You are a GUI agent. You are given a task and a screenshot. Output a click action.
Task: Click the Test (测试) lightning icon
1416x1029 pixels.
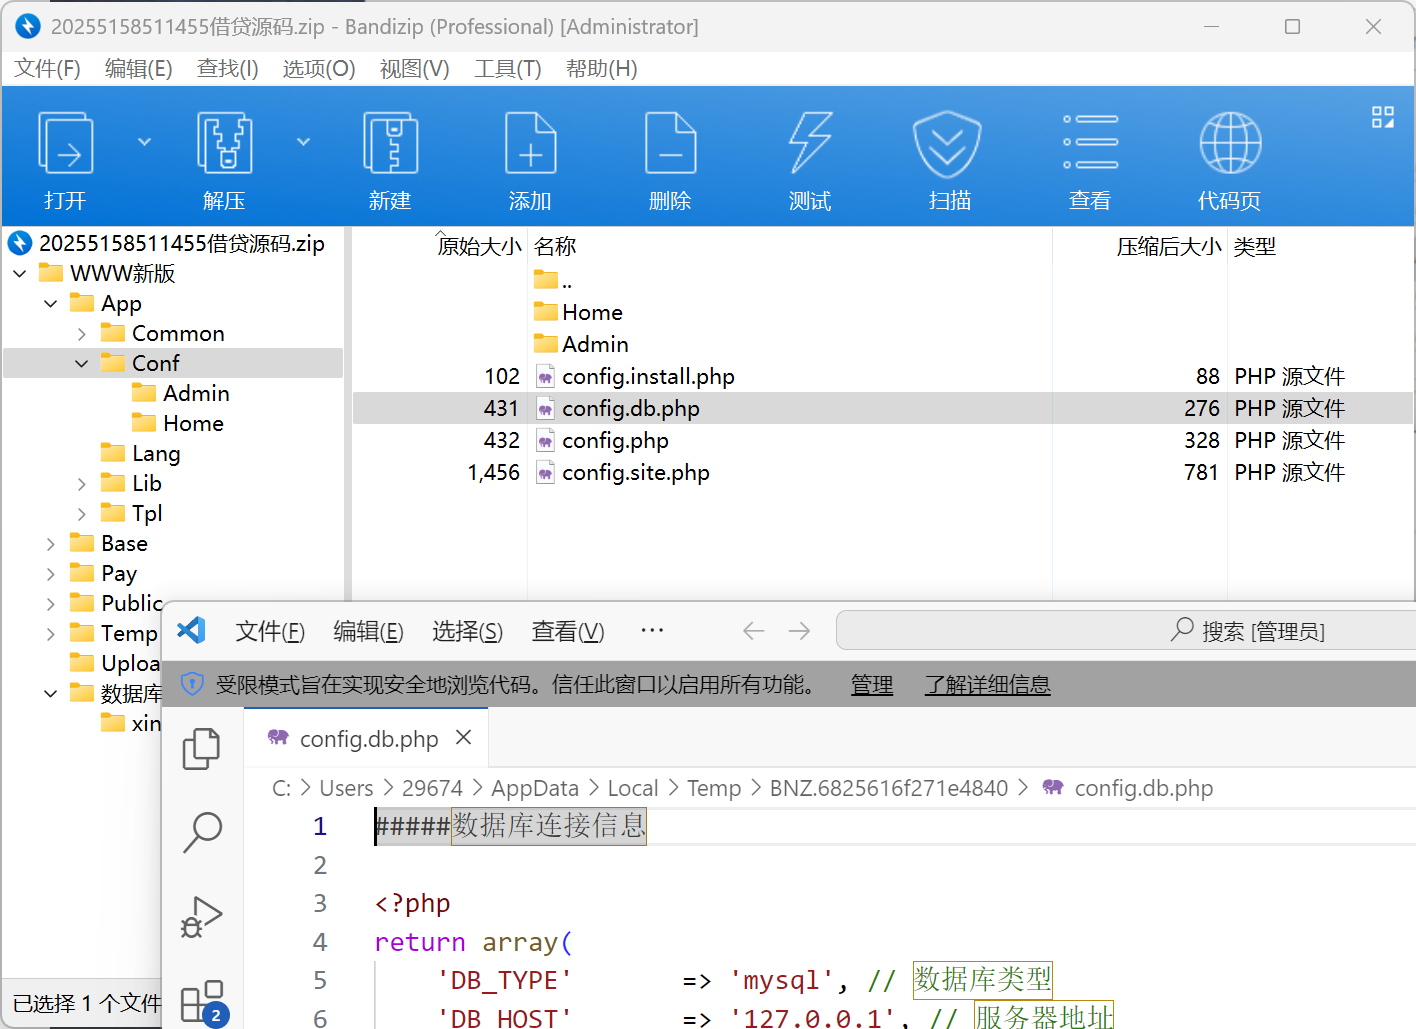pos(810,143)
